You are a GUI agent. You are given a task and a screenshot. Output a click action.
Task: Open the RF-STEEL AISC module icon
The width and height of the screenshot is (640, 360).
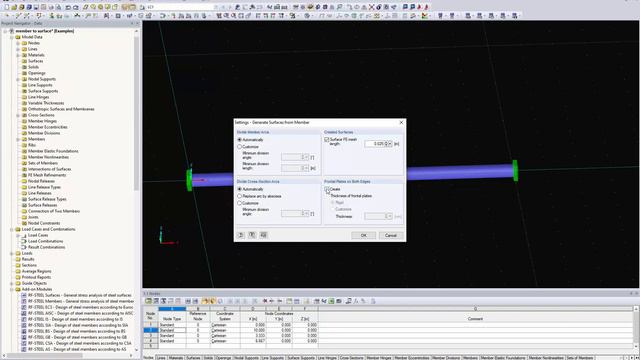coord(24,313)
